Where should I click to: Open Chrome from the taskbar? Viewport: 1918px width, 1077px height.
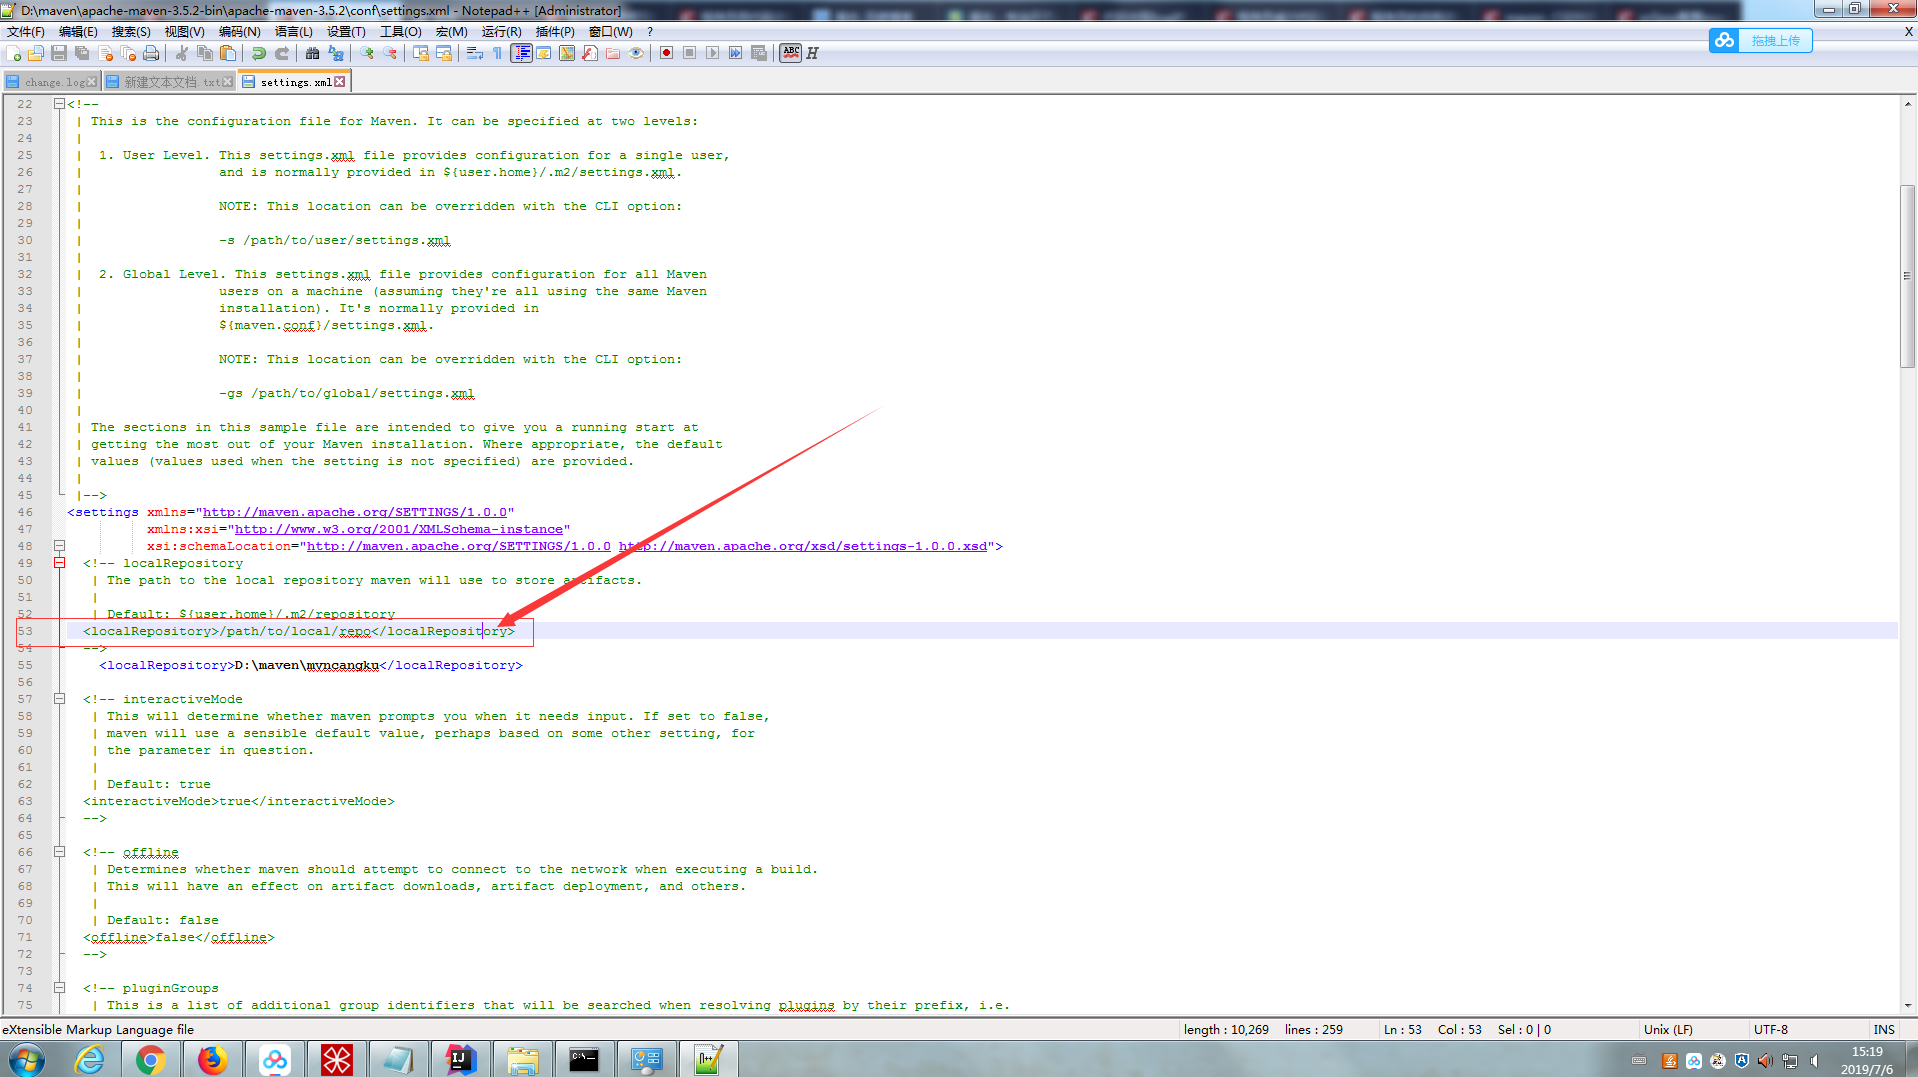pyautogui.click(x=150, y=1060)
